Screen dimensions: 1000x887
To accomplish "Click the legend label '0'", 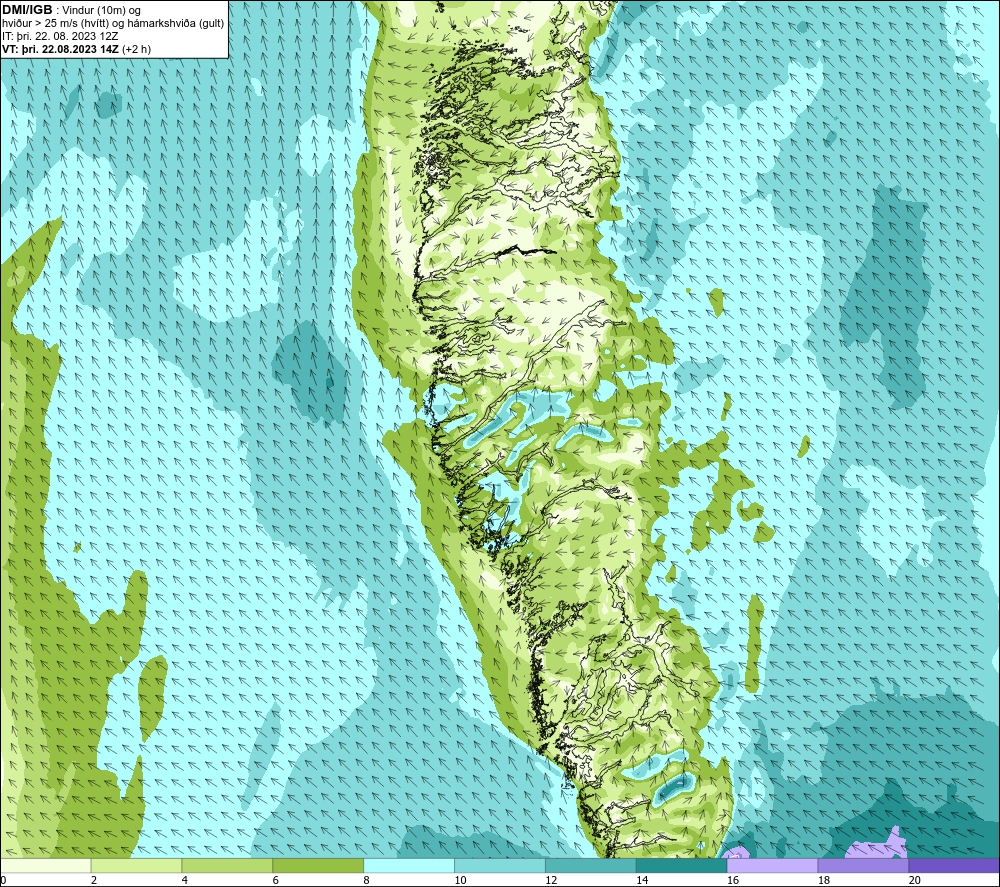I will 4,880.
